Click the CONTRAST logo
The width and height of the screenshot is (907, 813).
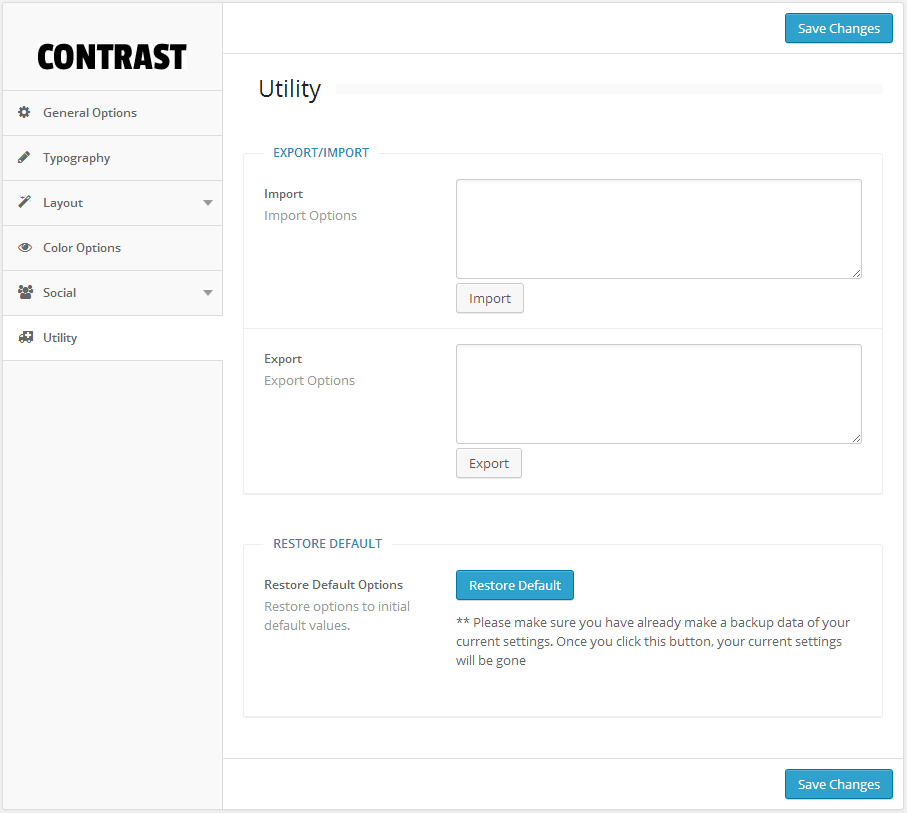pyautogui.click(x=112, y=57)
